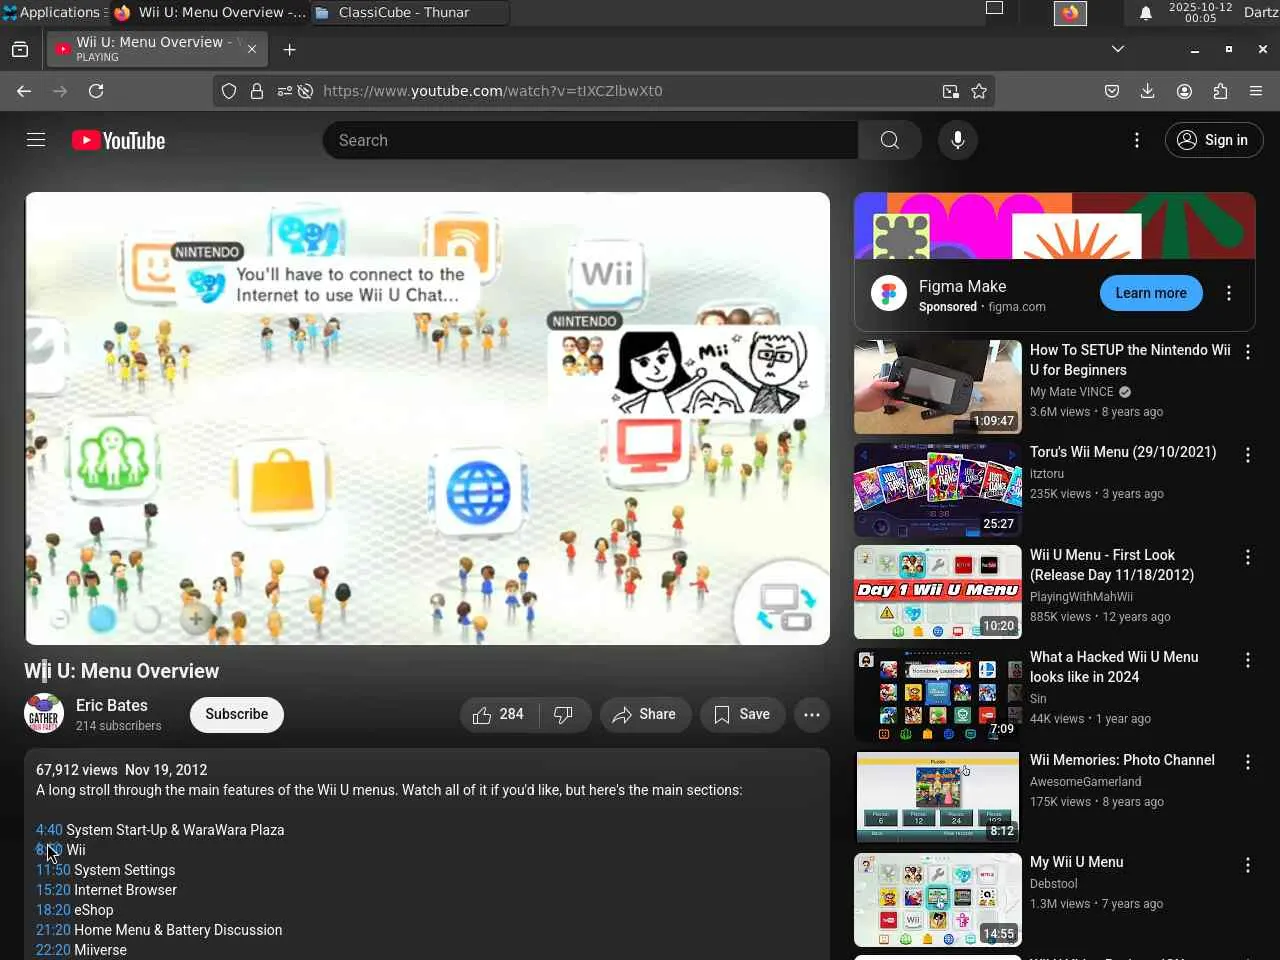Reload the current page
Viewport: 1280px width, 960px height.
[x=96, y=91]
